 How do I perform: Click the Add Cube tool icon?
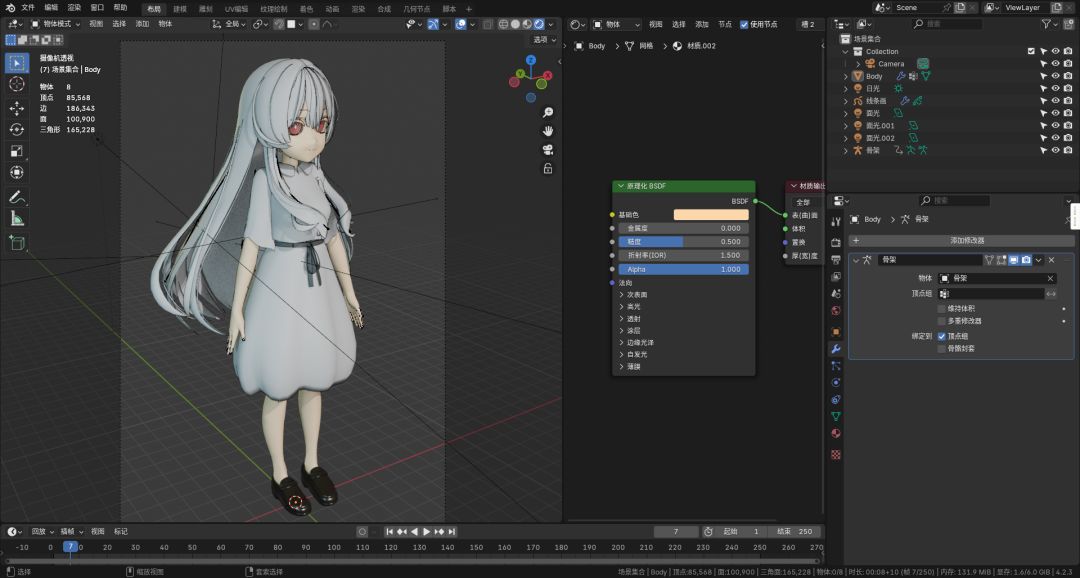click(17, 242)
